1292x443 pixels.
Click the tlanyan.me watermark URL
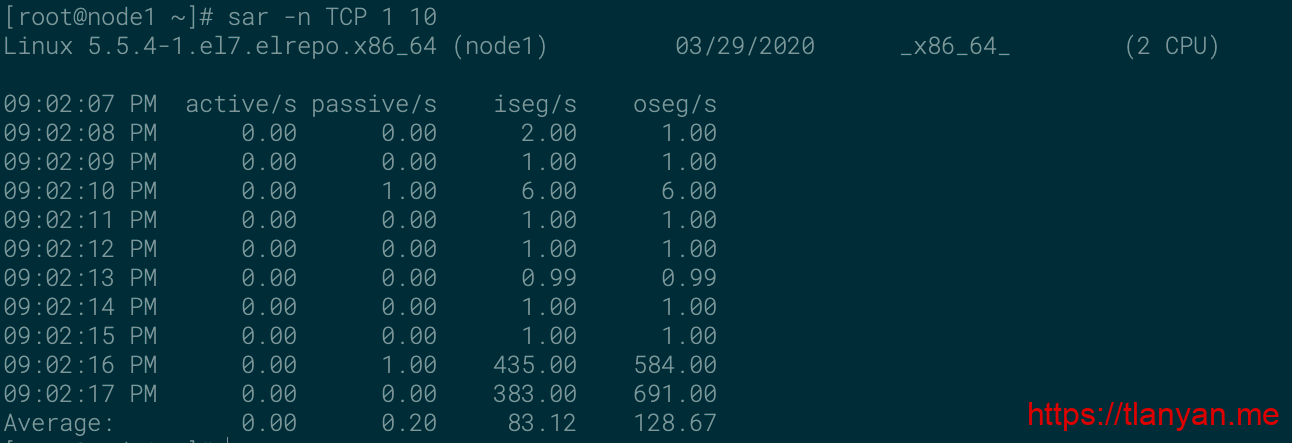[x=1153, y=414]
